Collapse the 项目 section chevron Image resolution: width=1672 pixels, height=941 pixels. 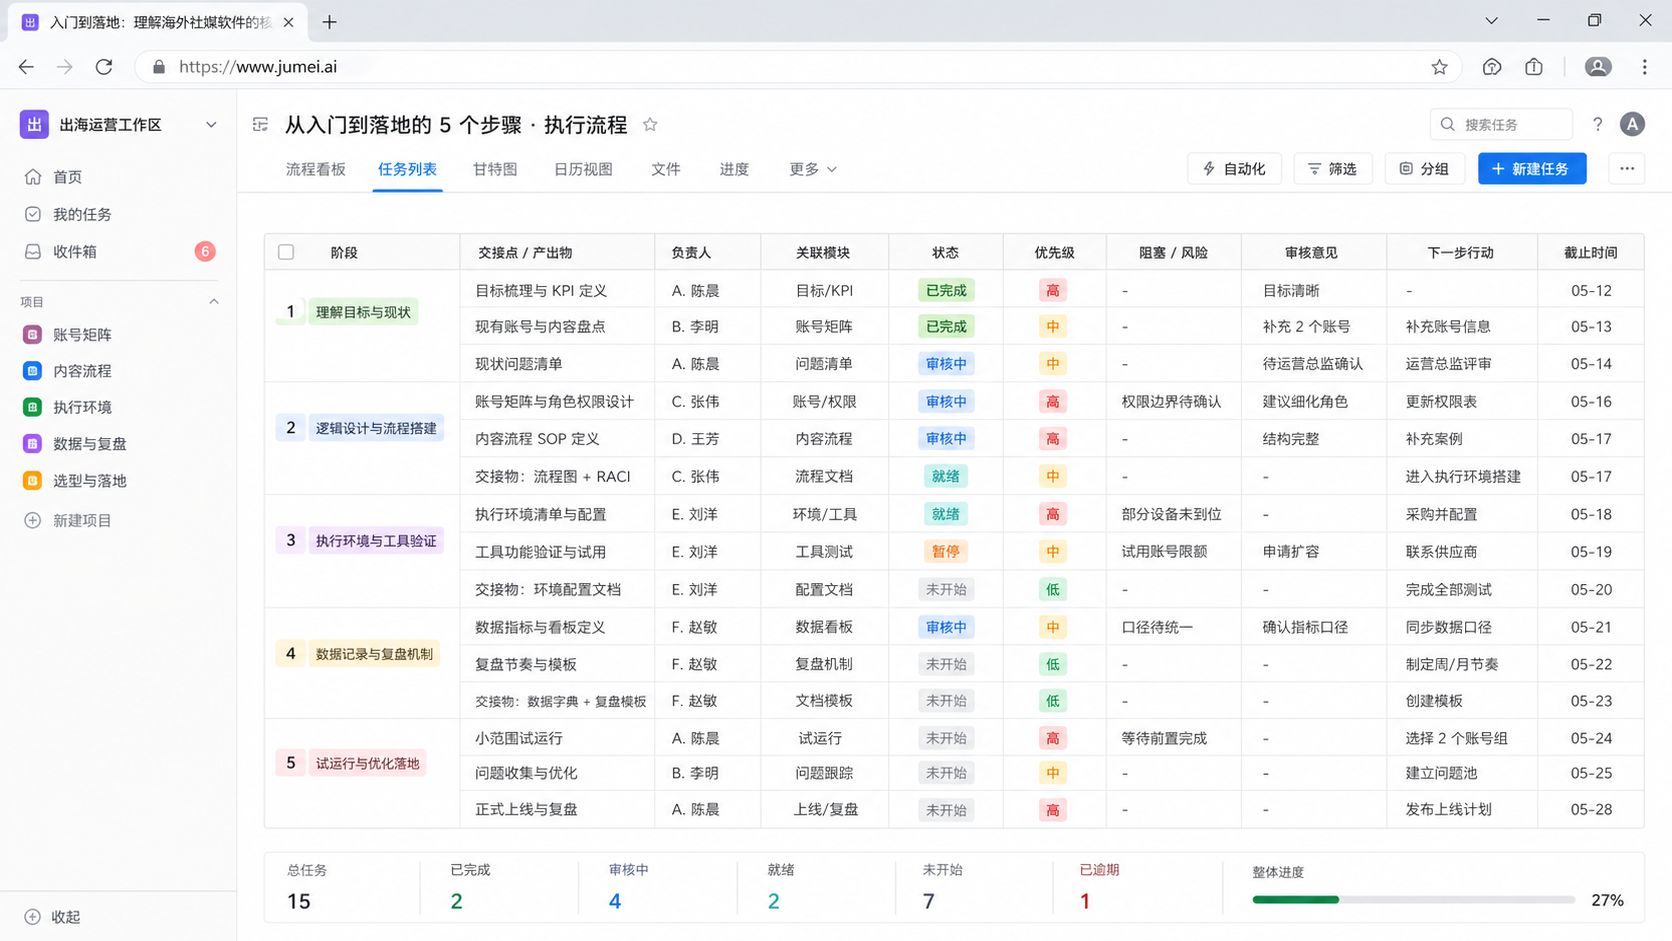click(213, 301)
